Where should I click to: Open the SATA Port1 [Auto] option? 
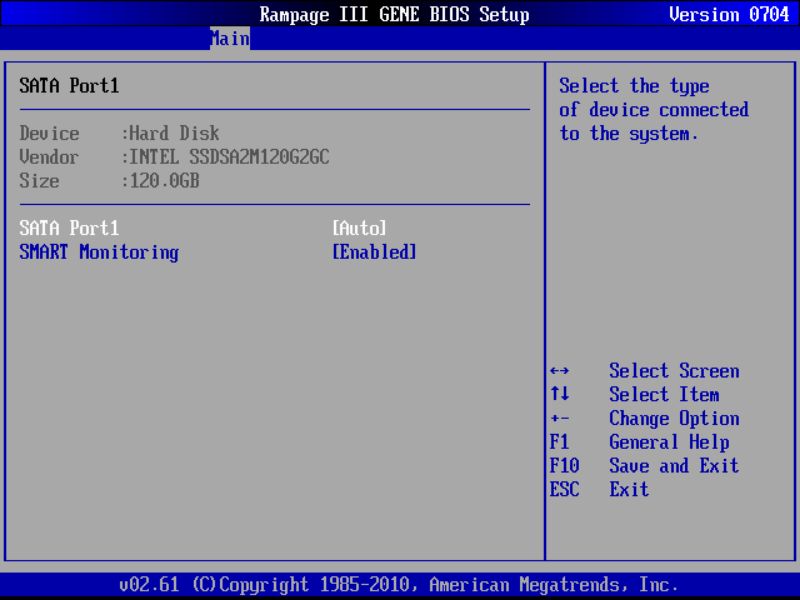tap(359, 228)
